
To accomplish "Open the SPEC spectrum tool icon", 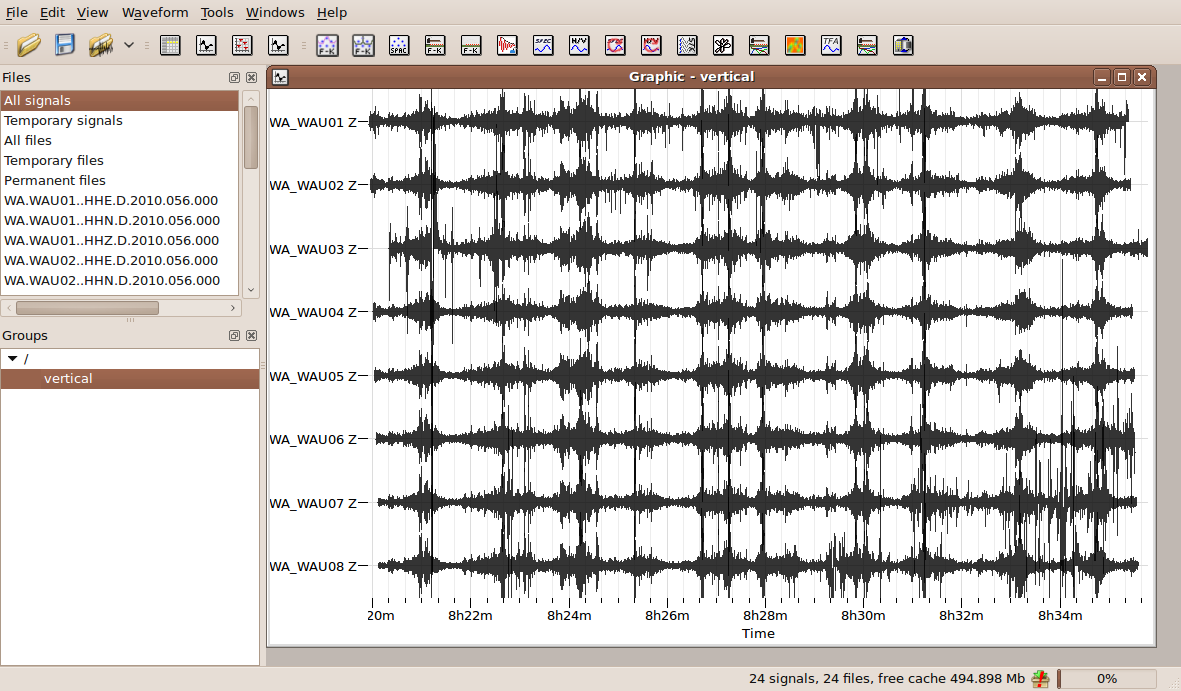I will (543, 45).
